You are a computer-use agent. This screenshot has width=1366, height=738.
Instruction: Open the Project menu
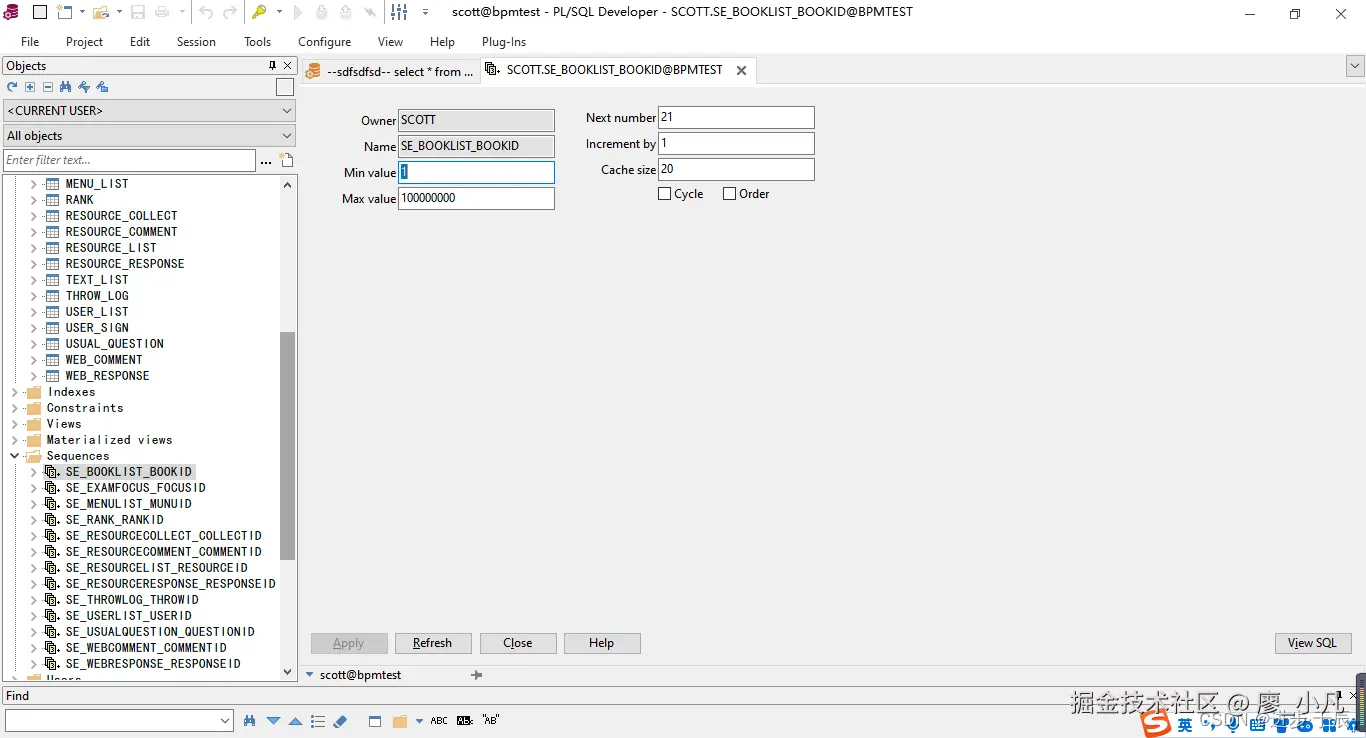pos(84,42)
